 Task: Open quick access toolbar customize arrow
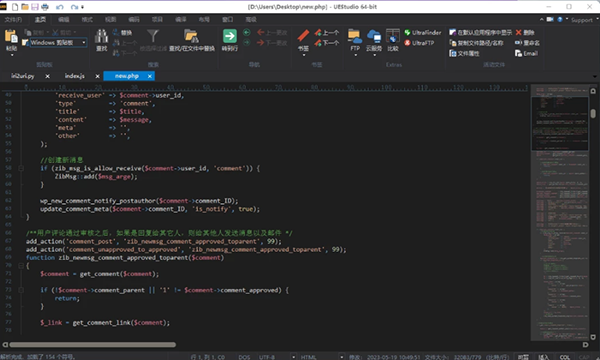click(83, 7)
